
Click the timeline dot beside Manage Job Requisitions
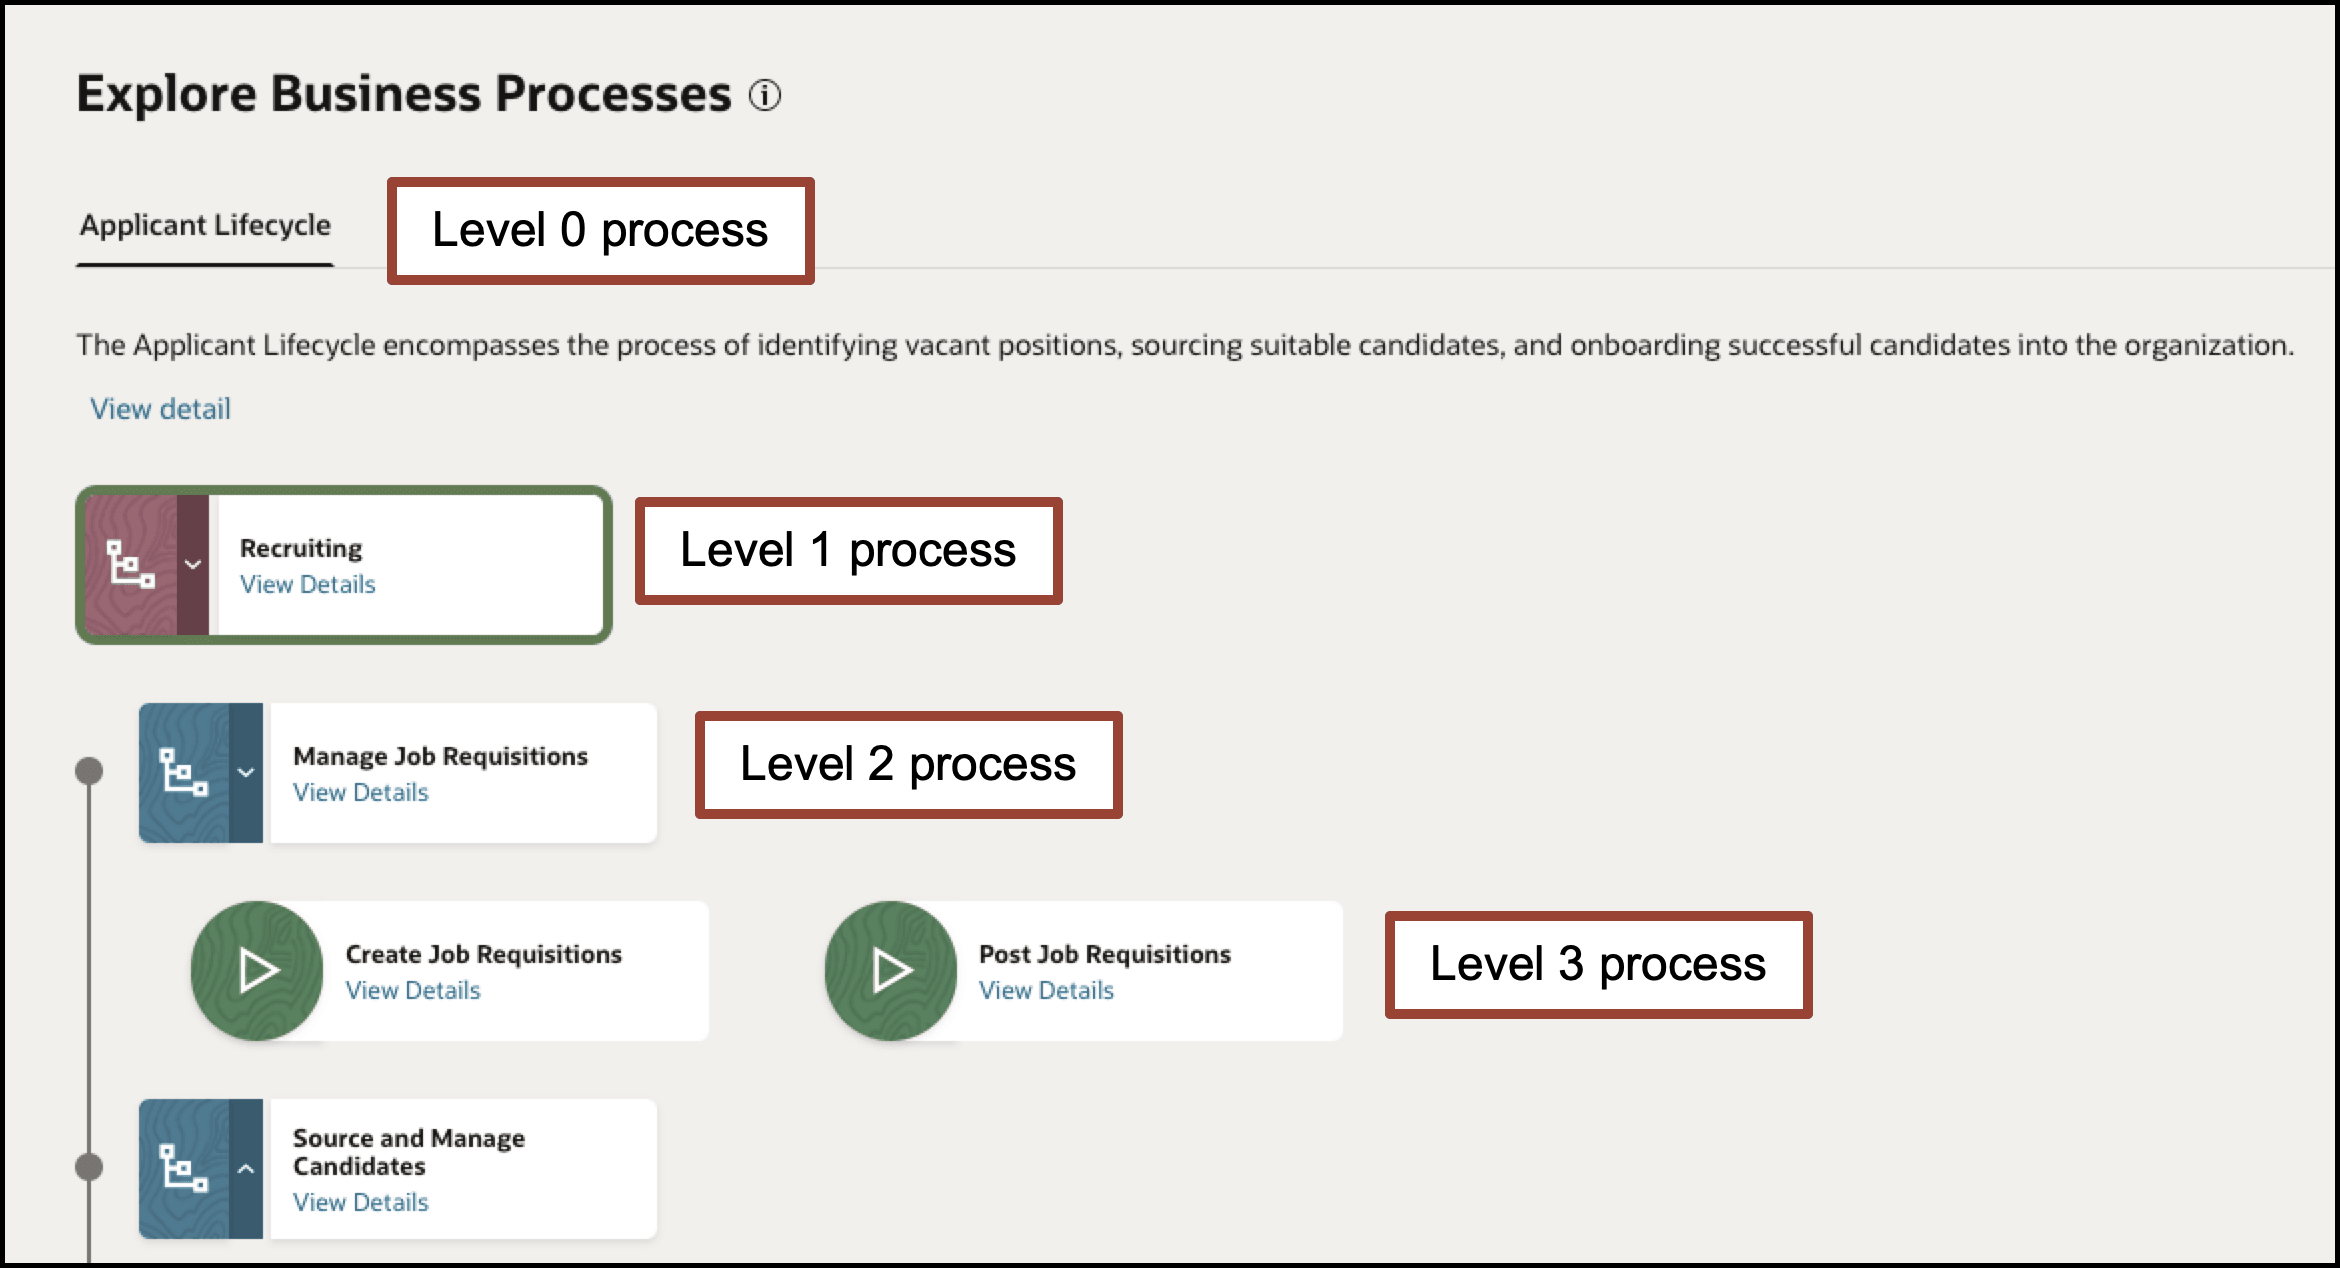point(89,770)
